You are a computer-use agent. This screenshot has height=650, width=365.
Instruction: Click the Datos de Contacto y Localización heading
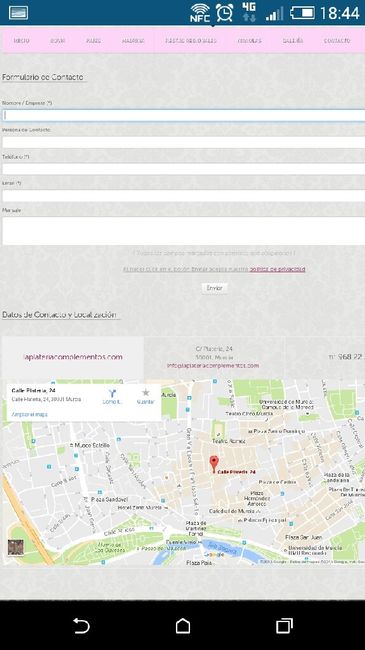[59, 315]
